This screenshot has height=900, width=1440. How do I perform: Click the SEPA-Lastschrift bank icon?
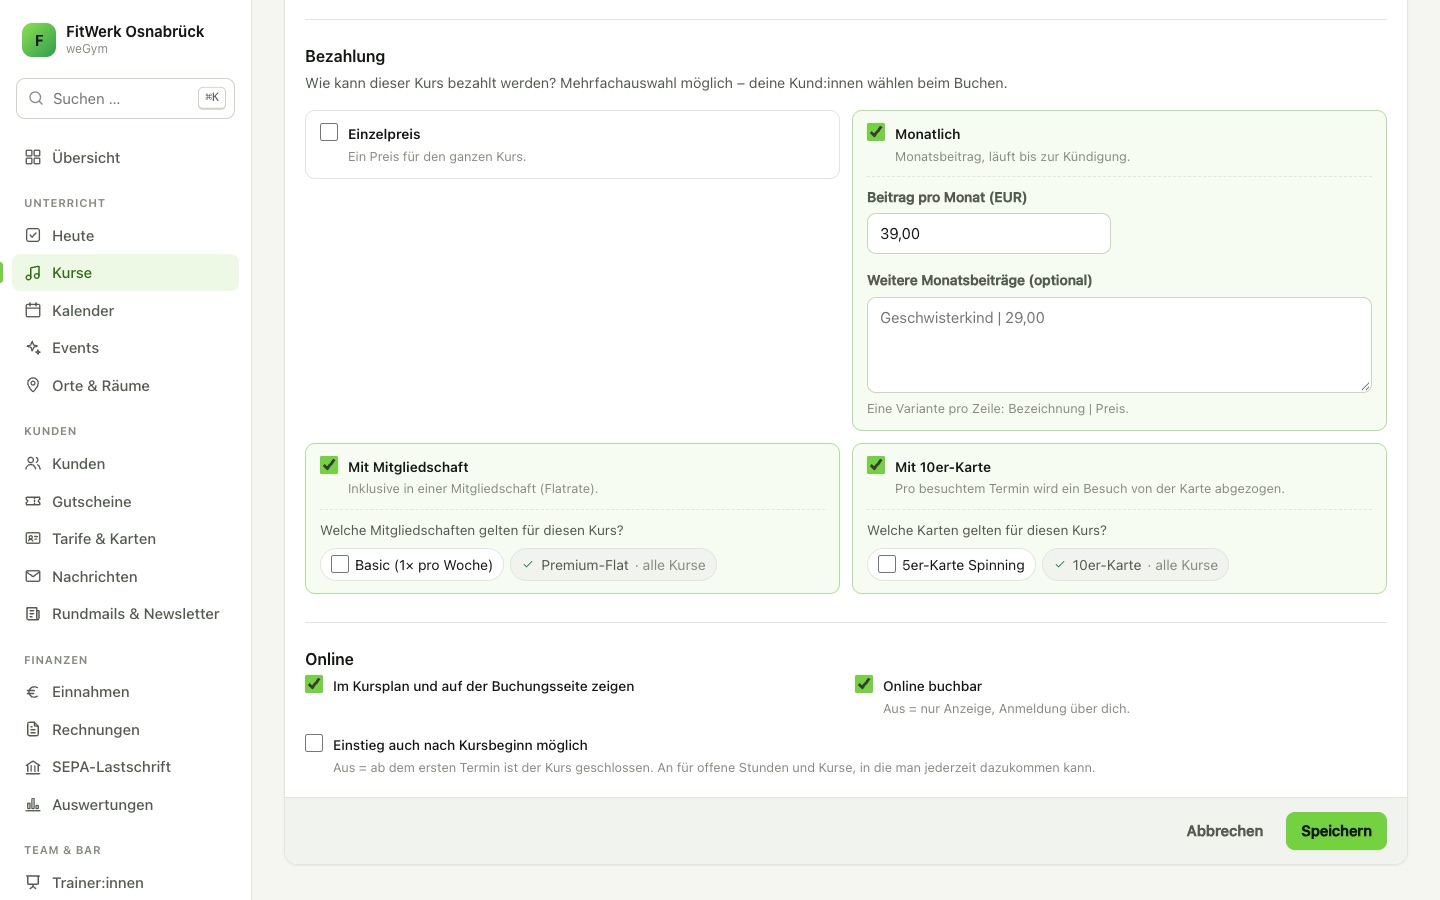[x=33, y=766]
